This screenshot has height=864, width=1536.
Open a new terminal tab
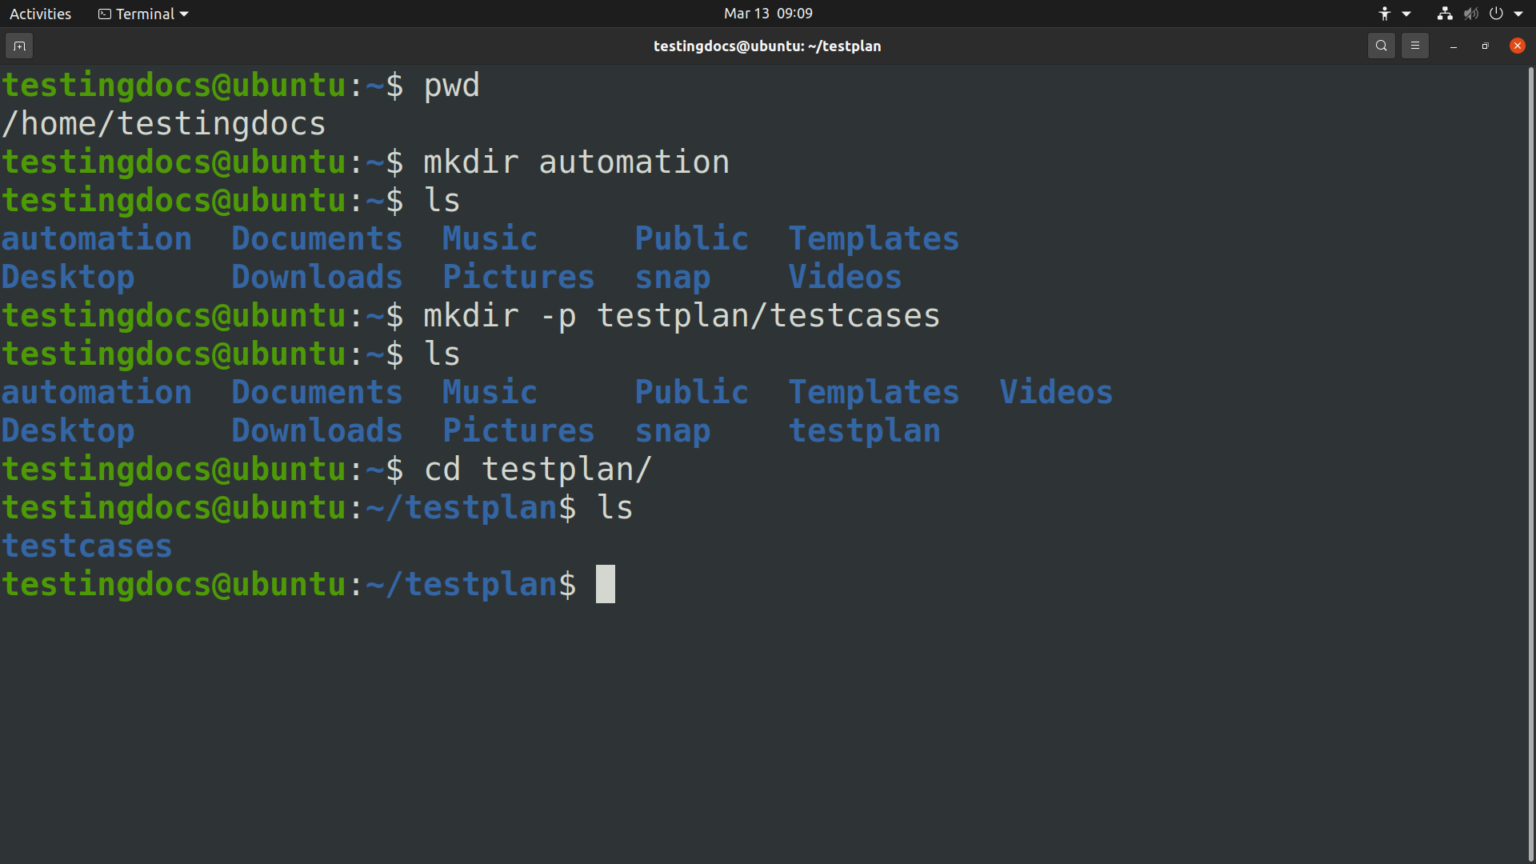coord(19,46)
